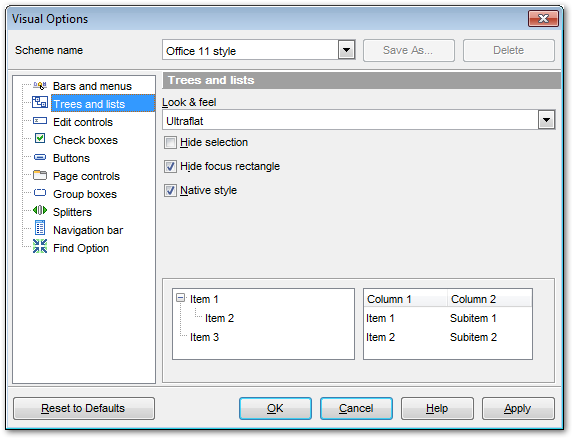573x439 pixels.
Task: Toggle the Native style checkbox
Action: pyautogui.click(x=170, y=191)
